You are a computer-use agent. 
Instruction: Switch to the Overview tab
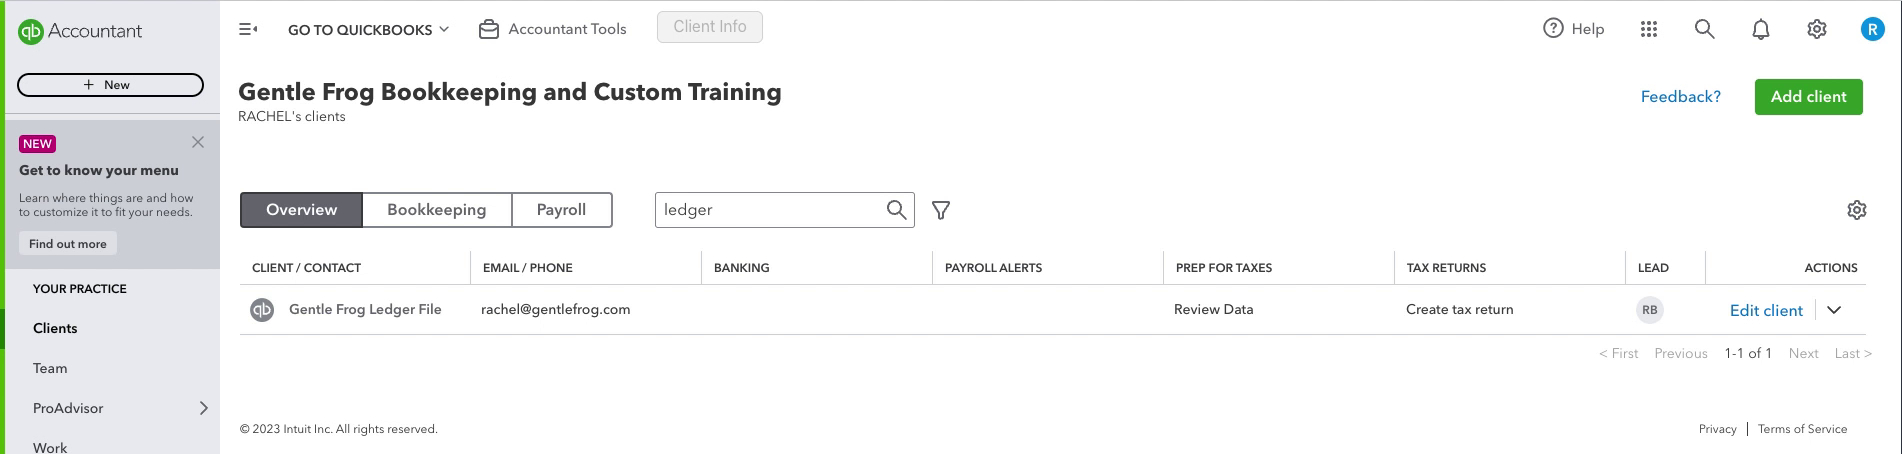[x=301, y=210]
